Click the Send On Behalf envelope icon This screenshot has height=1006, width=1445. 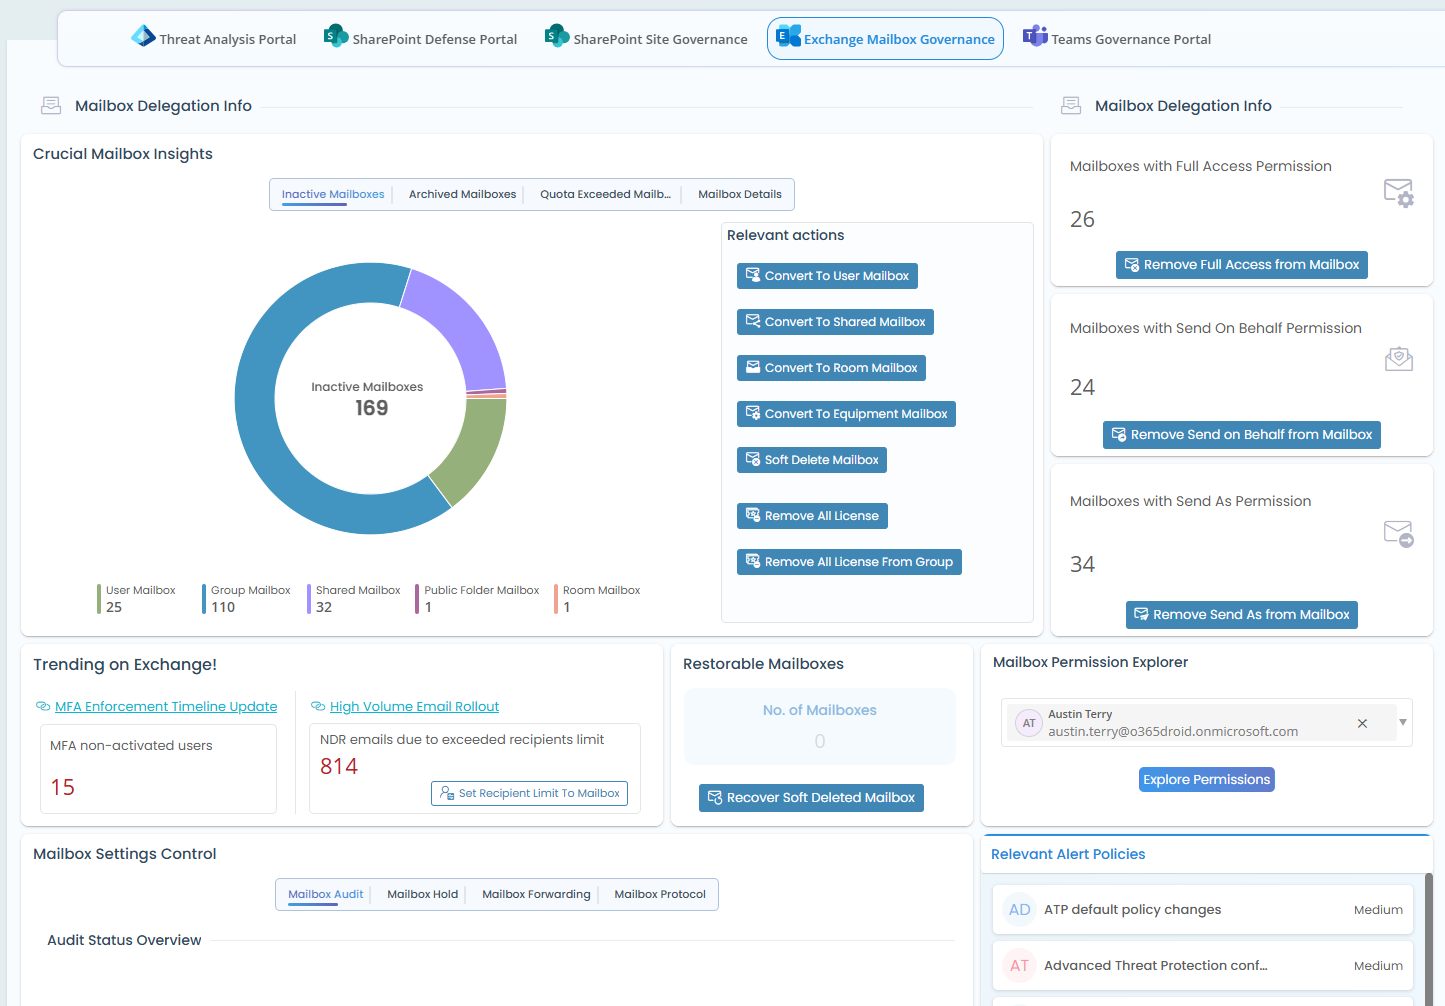click(1398, 359)
